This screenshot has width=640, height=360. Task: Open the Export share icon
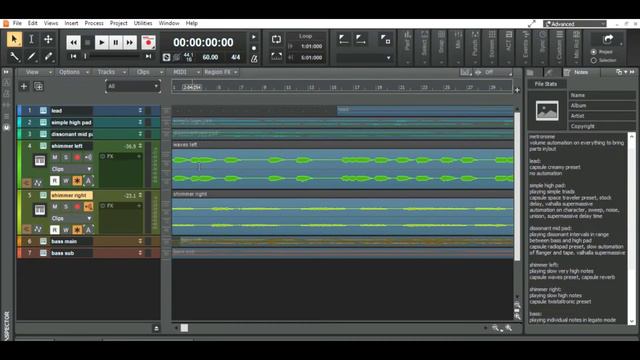(608, 39)
